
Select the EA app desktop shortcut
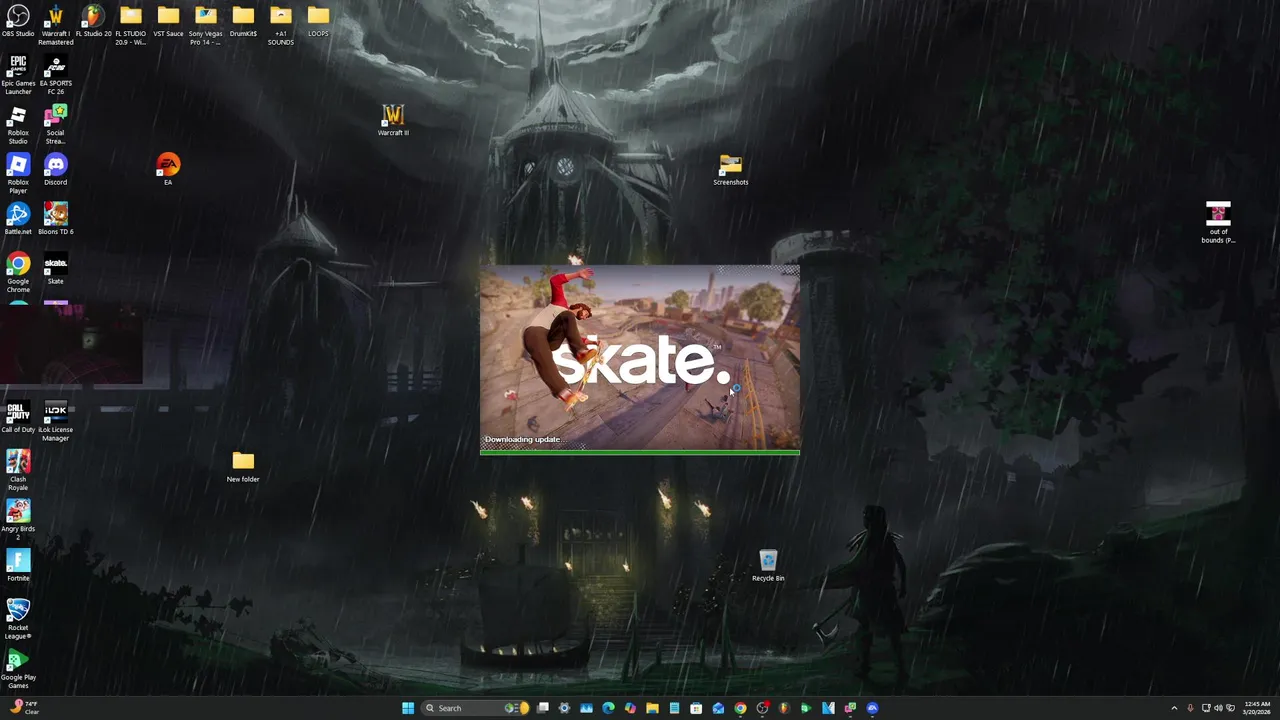coord(168,170)
